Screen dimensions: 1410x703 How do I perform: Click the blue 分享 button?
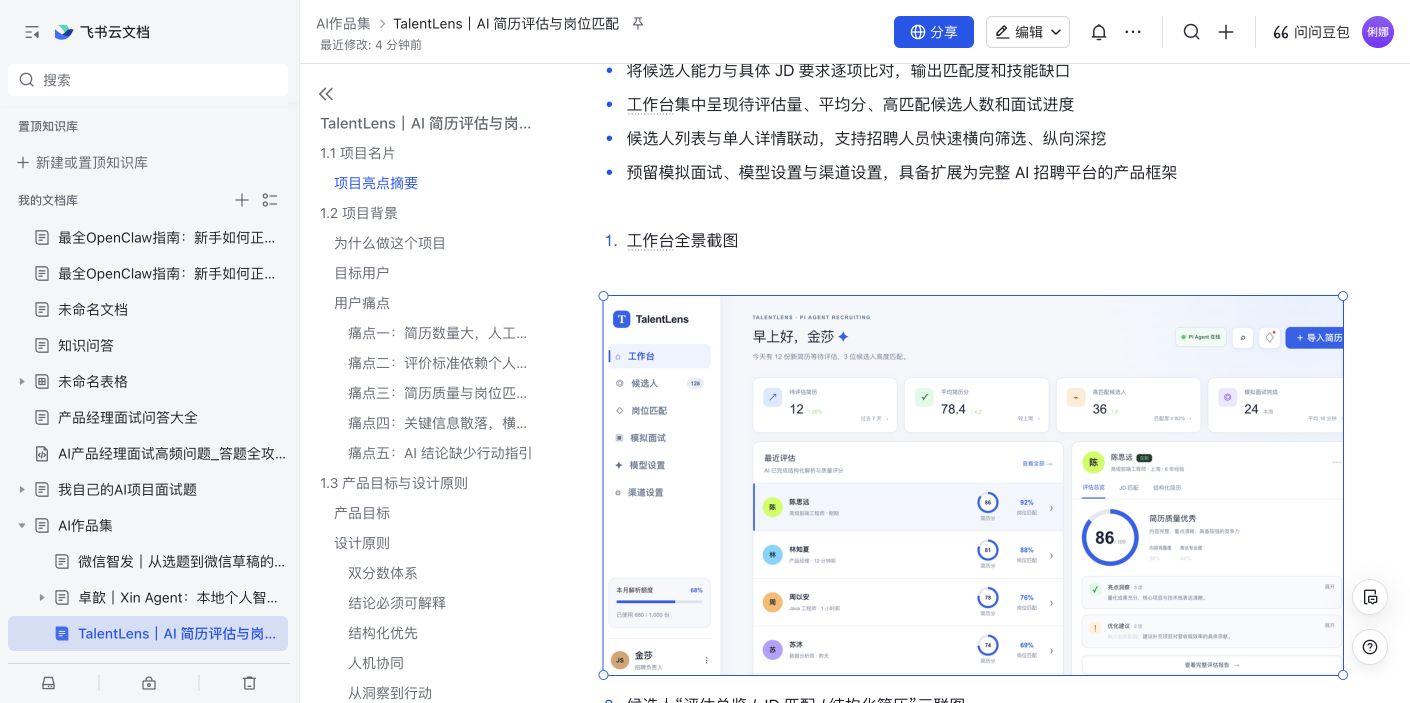[934, 32]
